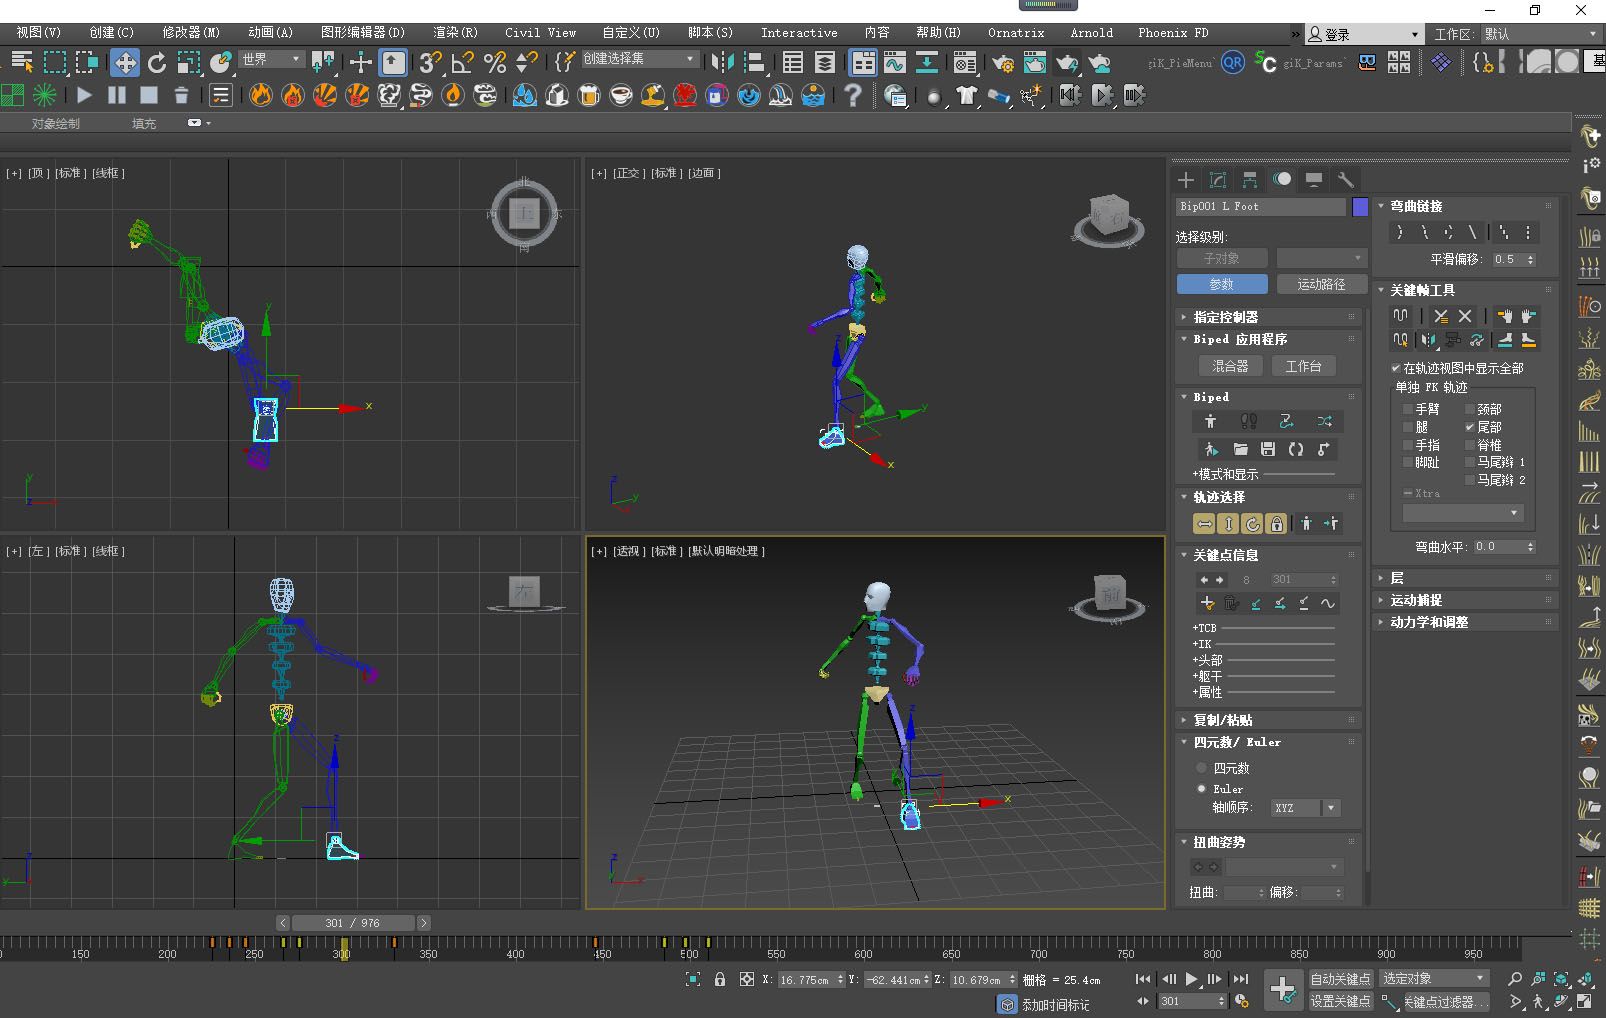The image size is (1606, 1018).
Task: Activate the Rotate tool in main toolbar
Action: [x=157, y=63]
